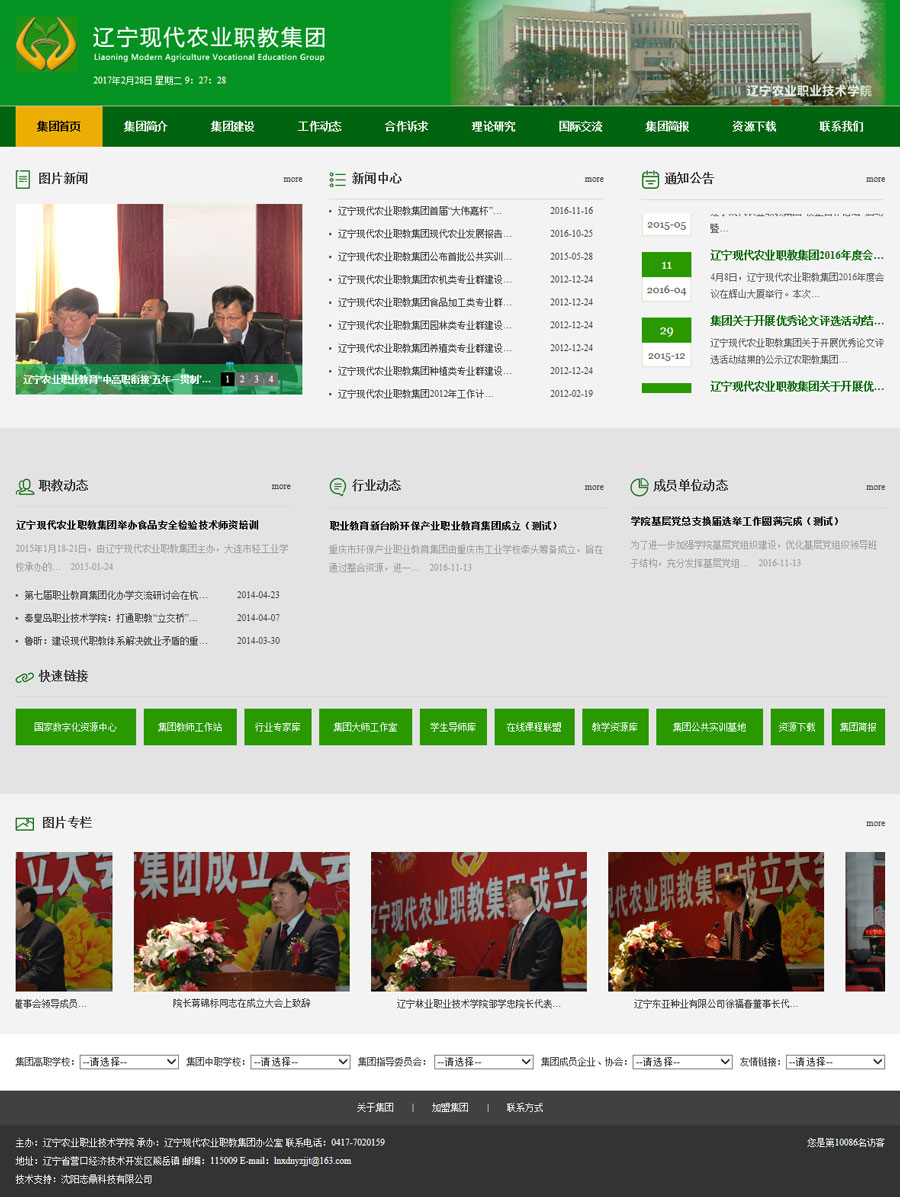
Task: Switch news slideshow to slide 2
Action: (x=242, y=379)
